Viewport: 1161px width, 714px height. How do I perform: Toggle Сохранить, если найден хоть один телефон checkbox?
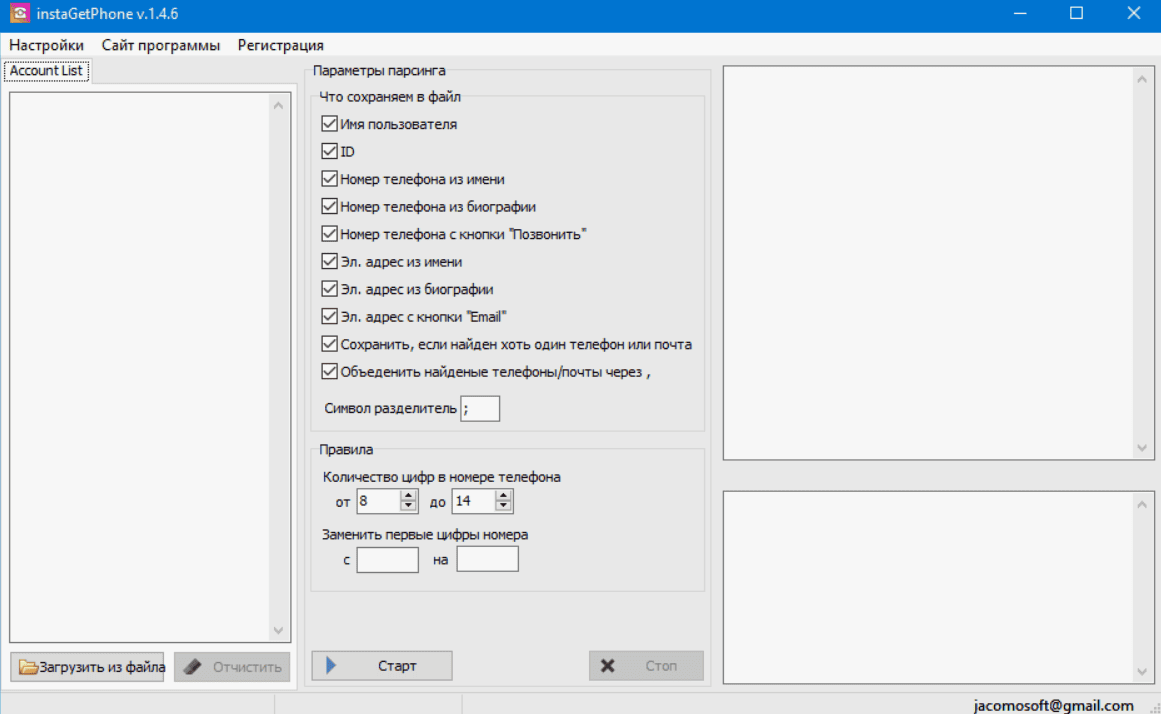pos(329,344)
